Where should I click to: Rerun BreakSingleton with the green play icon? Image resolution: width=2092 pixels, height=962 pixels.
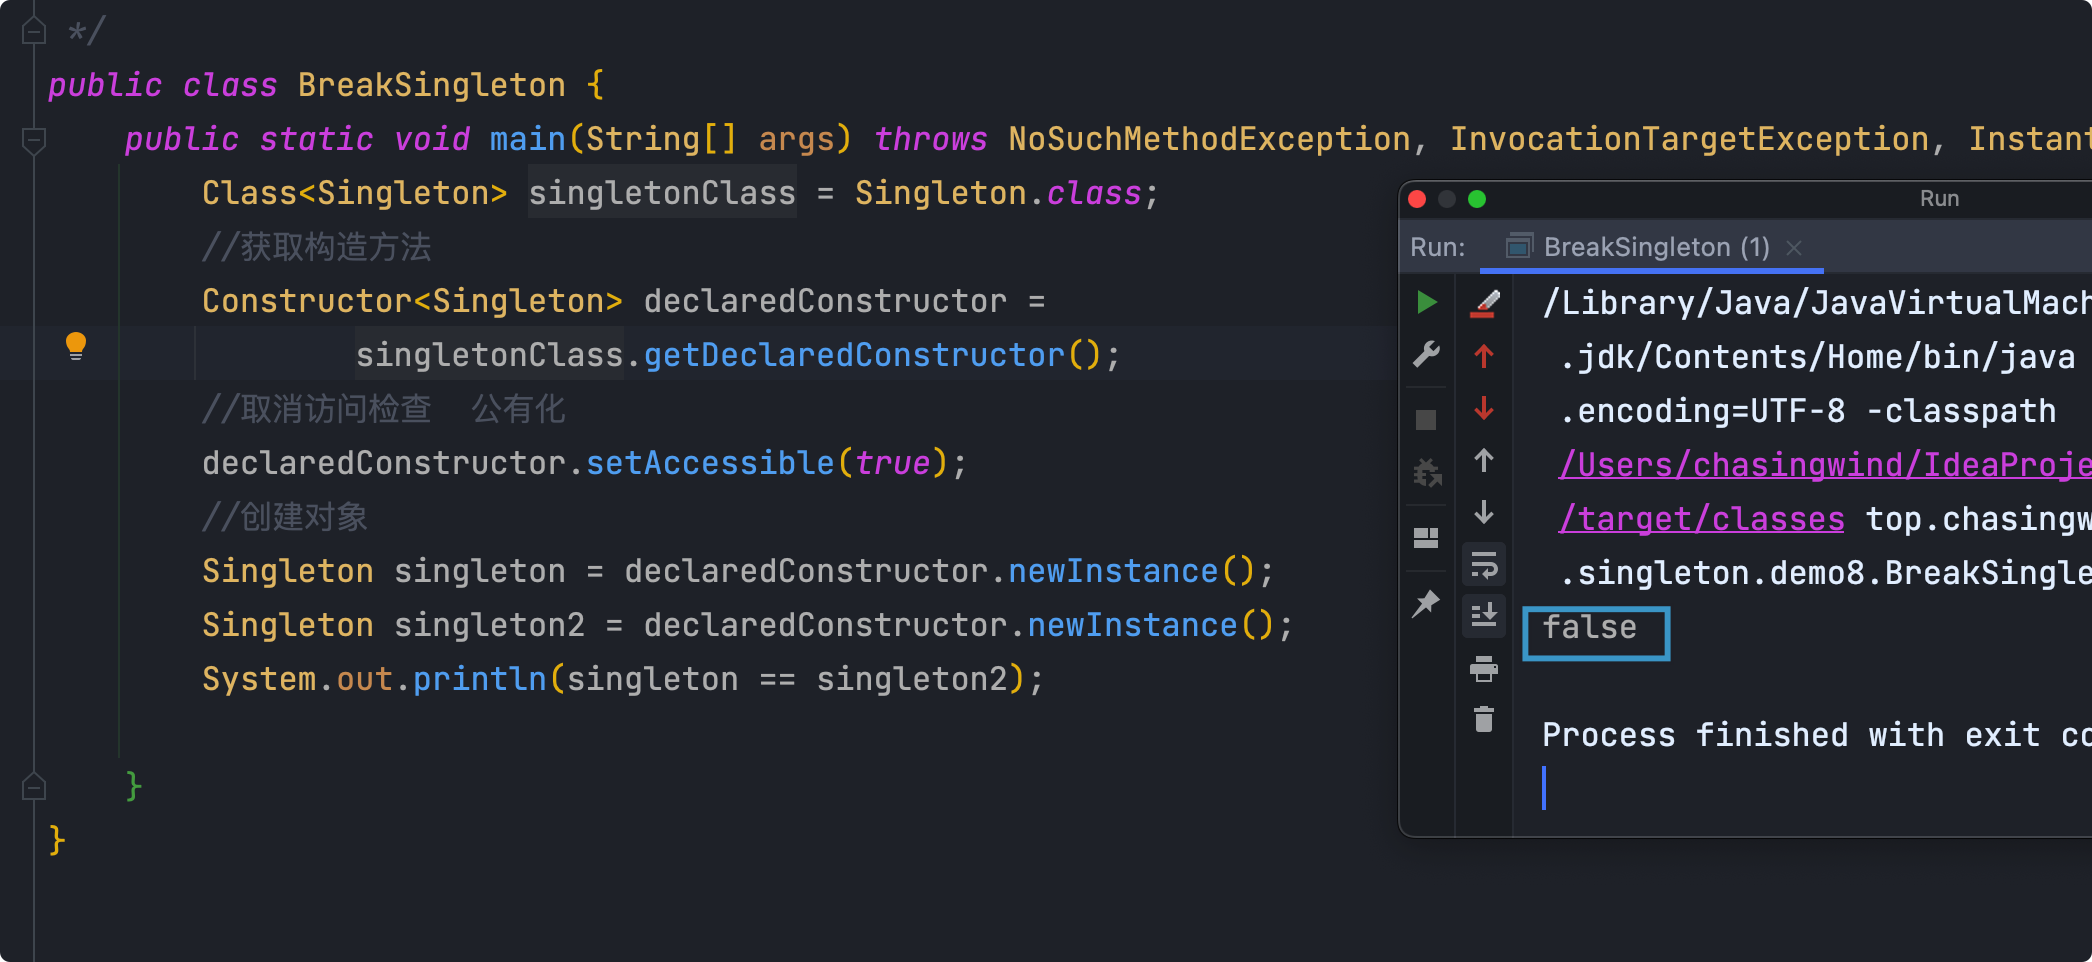(1427, 302)
